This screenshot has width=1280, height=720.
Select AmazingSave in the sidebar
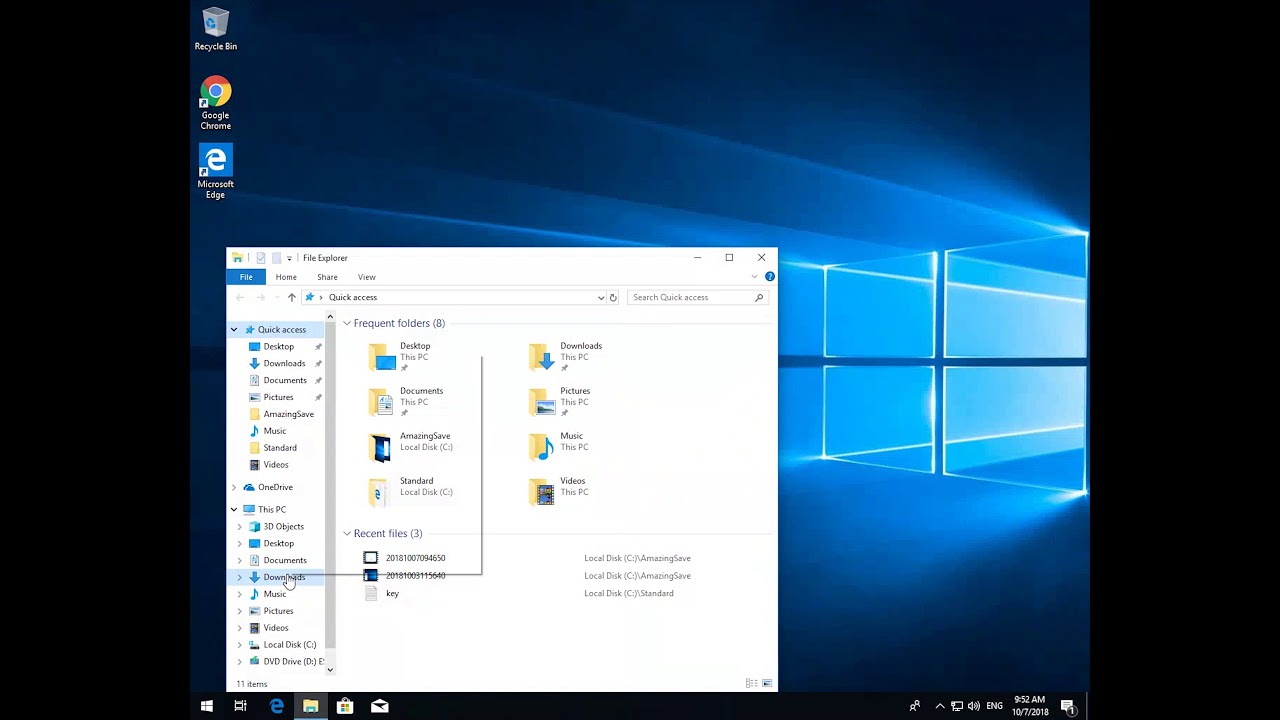[x=288, y=414]
